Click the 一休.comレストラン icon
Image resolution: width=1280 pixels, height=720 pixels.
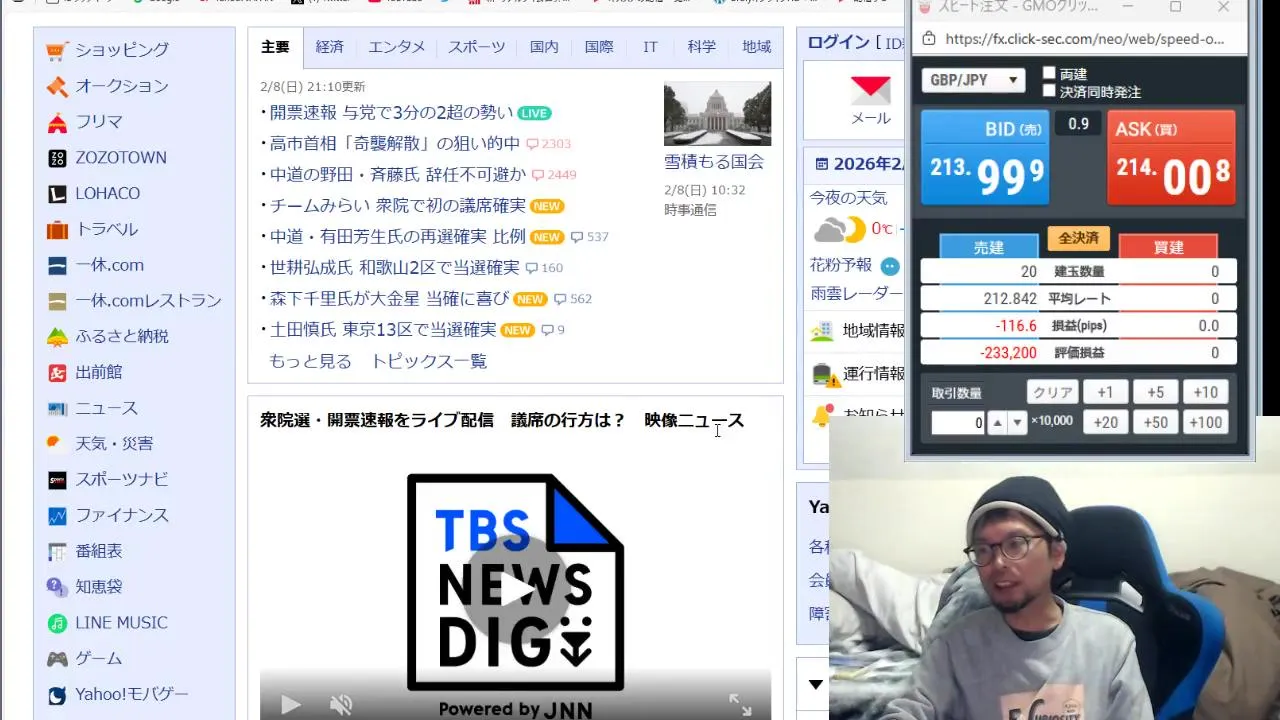[x=57, y=301]
